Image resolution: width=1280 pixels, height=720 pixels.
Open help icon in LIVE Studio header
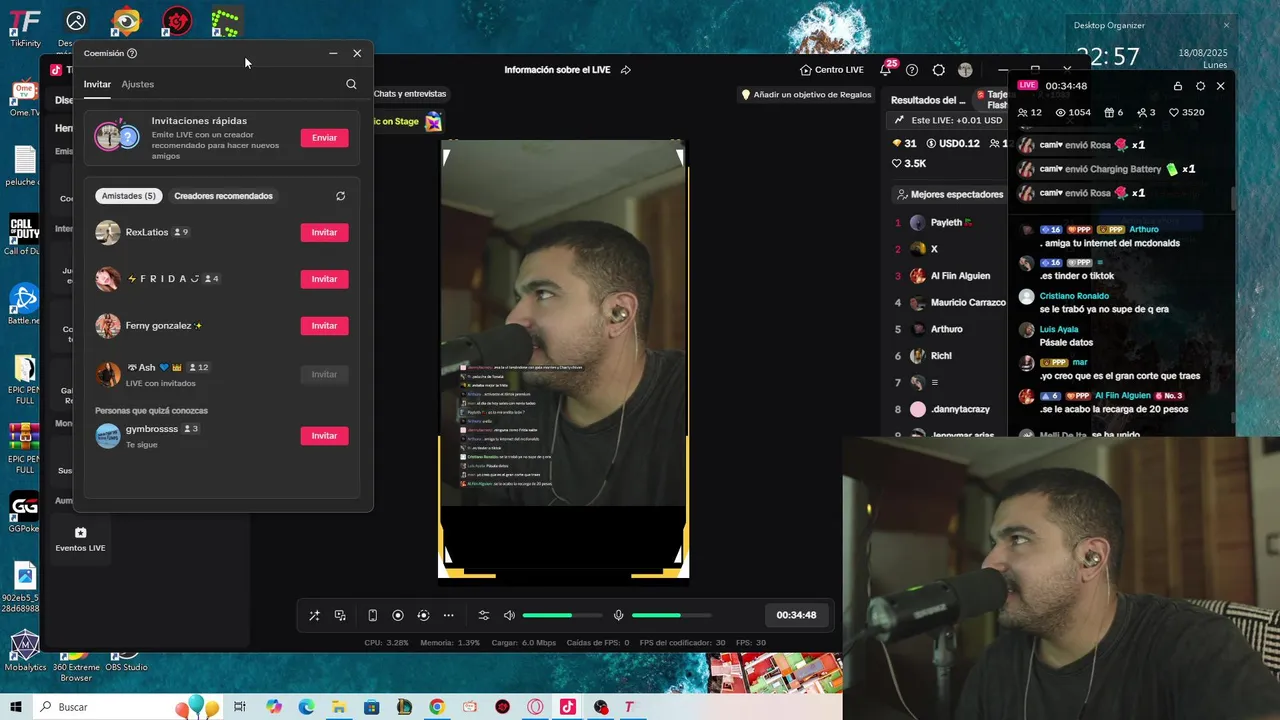[912, 70]
